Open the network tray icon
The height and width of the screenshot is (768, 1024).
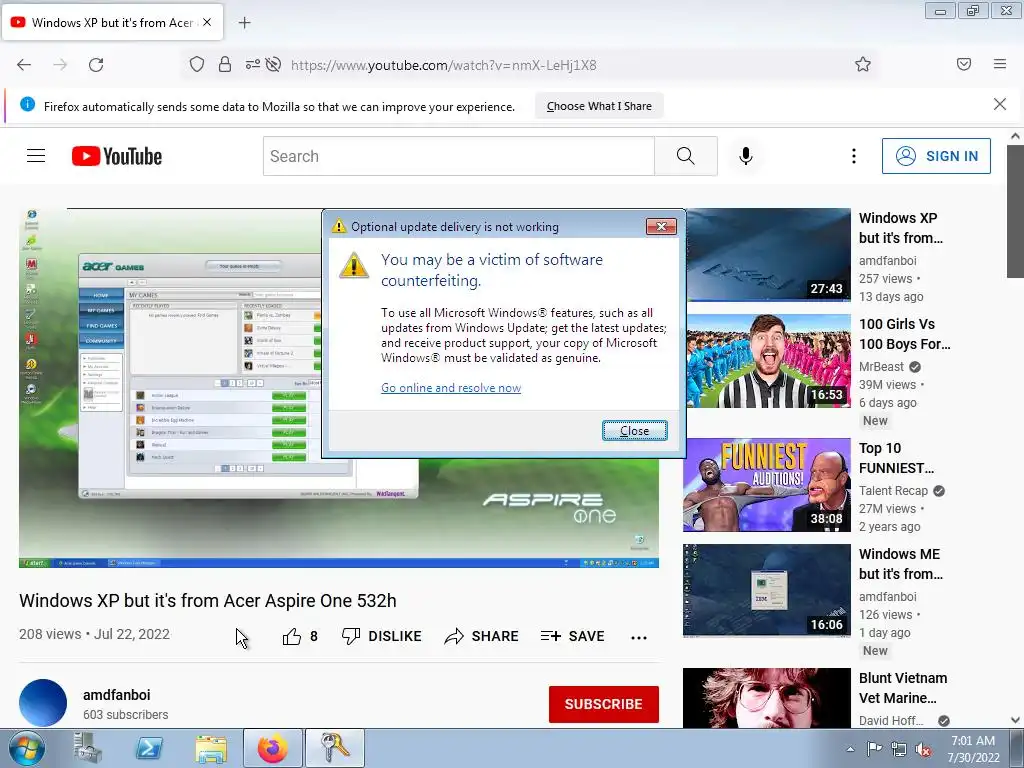(x=899, y=749)
